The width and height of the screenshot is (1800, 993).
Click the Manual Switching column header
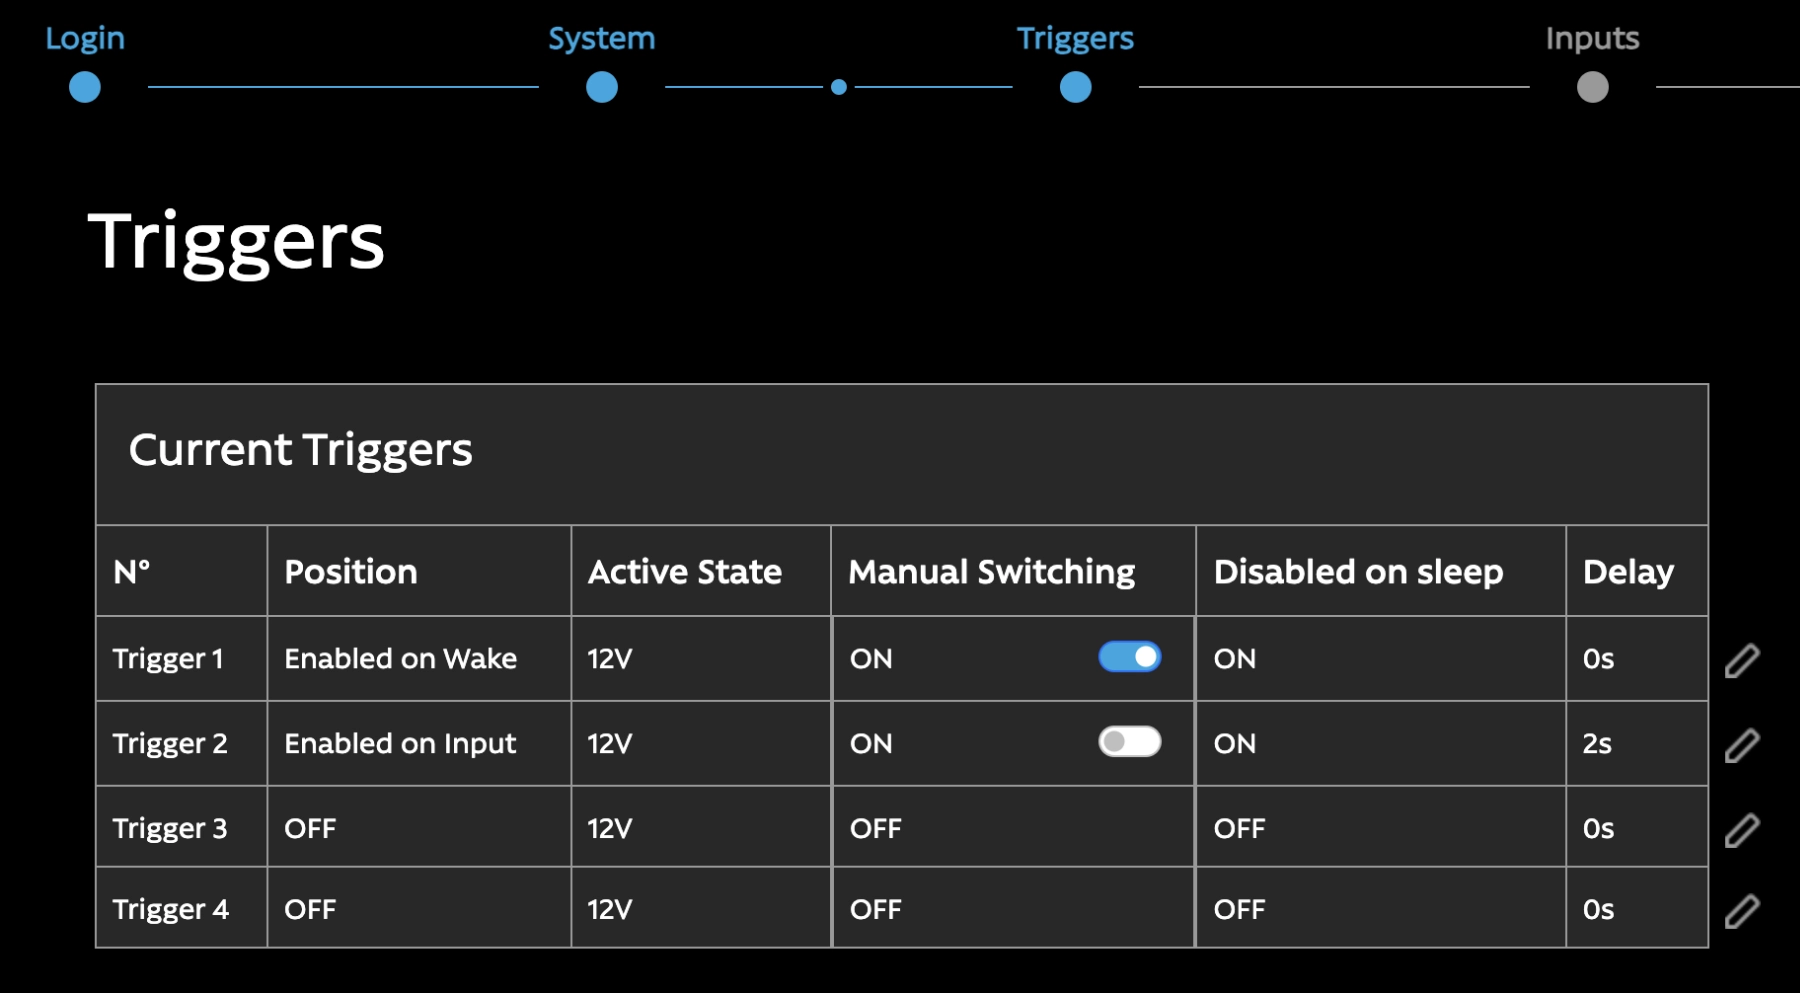pos(992,572)
